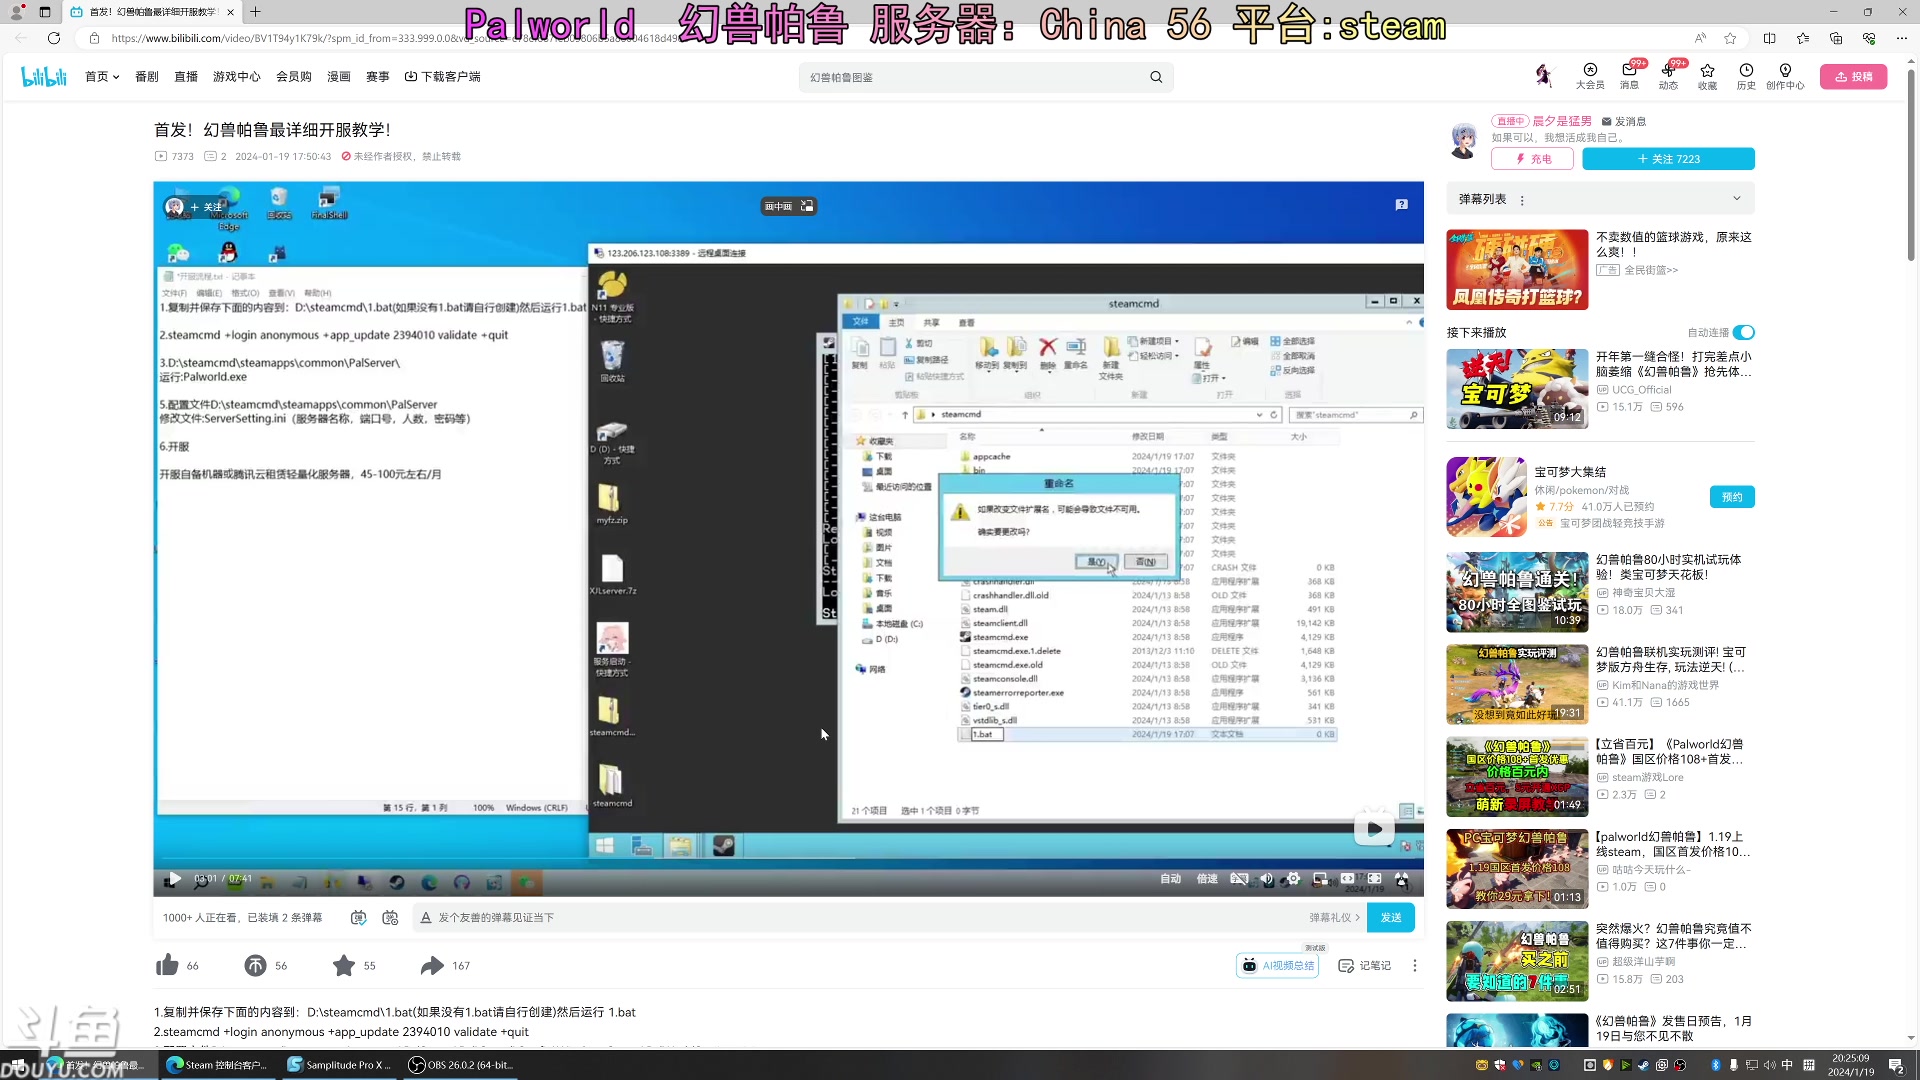Open the 幻兽帕鲁联机实玩测评 video thumbnail

pyautogui.click(x=1517, y=684)
